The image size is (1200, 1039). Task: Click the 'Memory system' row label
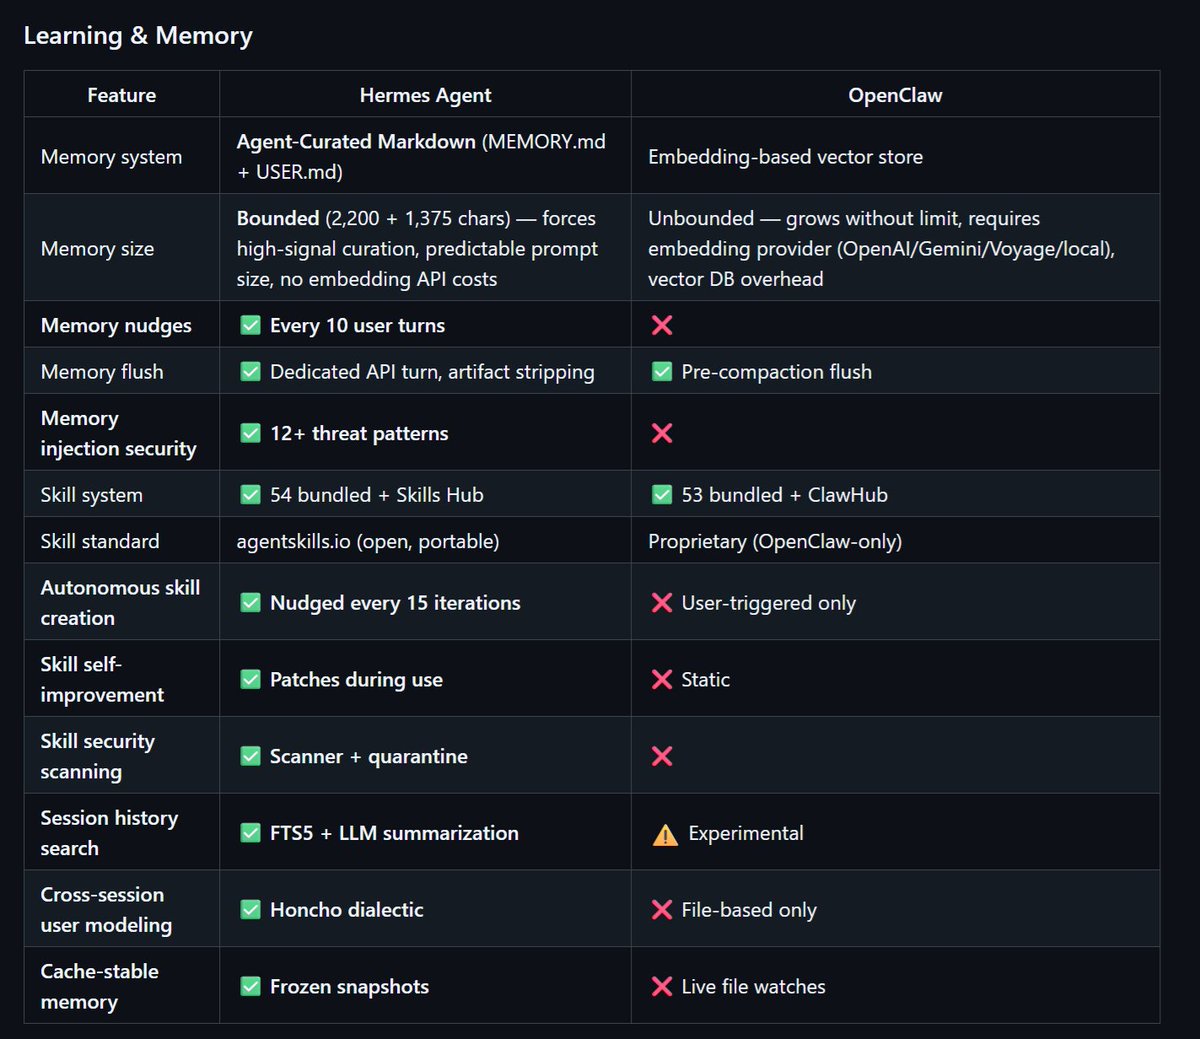(111, 157)
